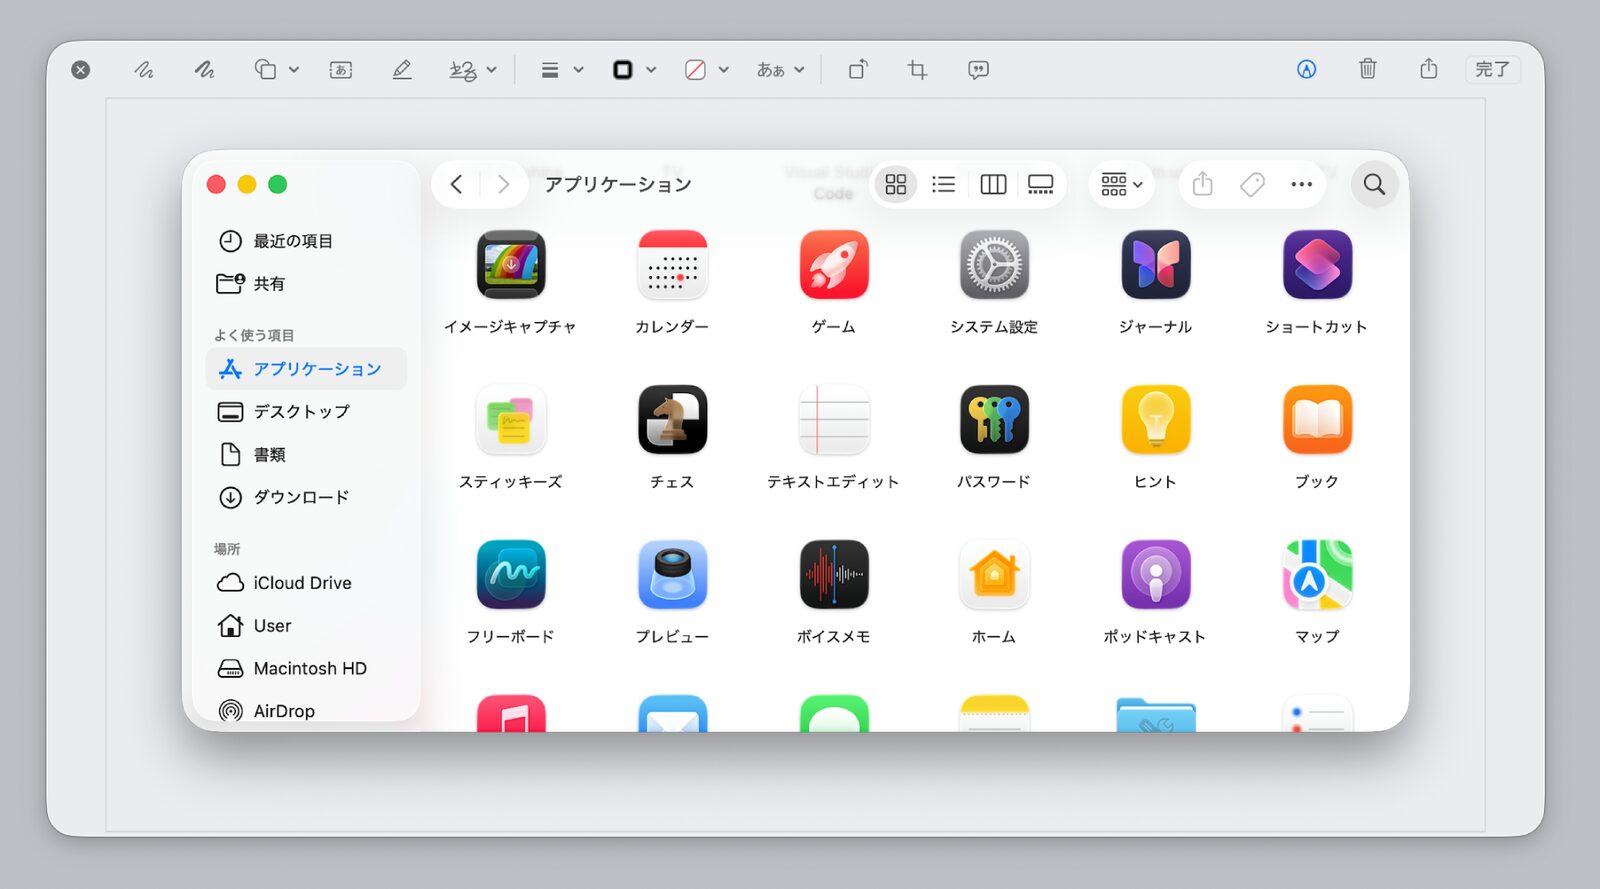
Task: Delete the screenshot with trash icon
Action: pyautogui.click(x=1367, y=69)
